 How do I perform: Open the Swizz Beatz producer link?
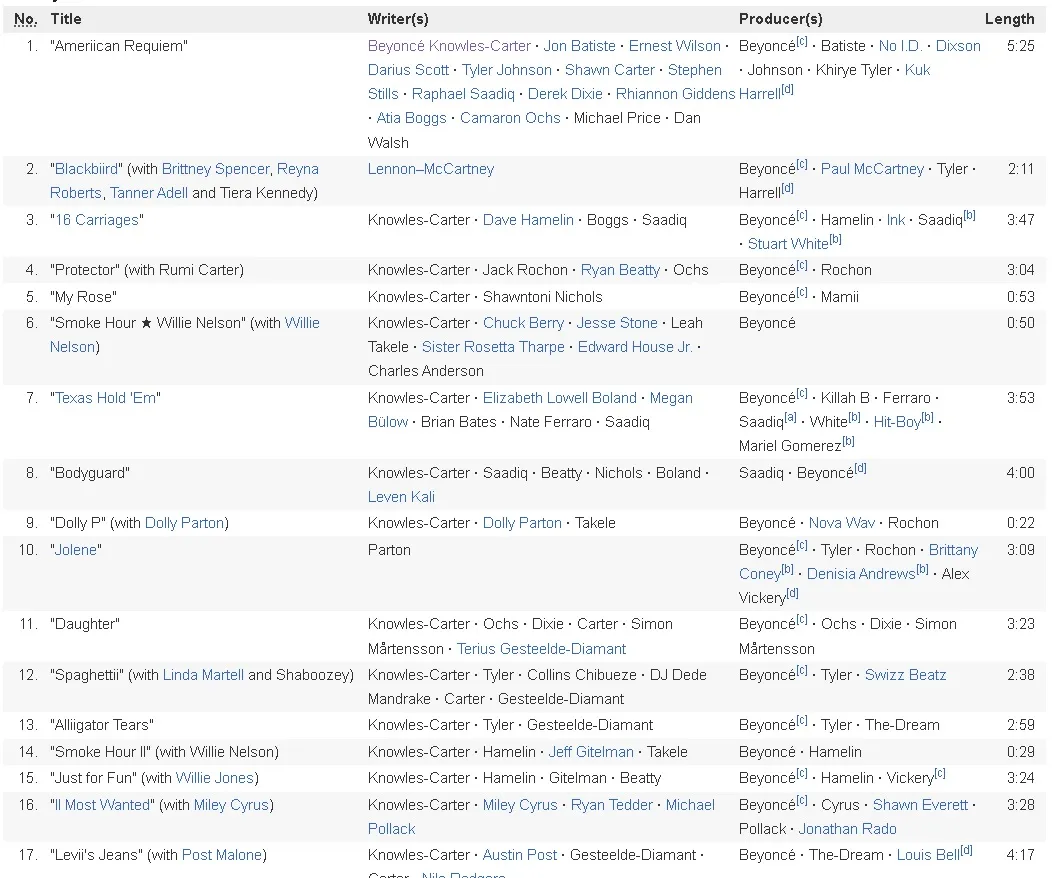pyautogui.click(x=905, y=674)
